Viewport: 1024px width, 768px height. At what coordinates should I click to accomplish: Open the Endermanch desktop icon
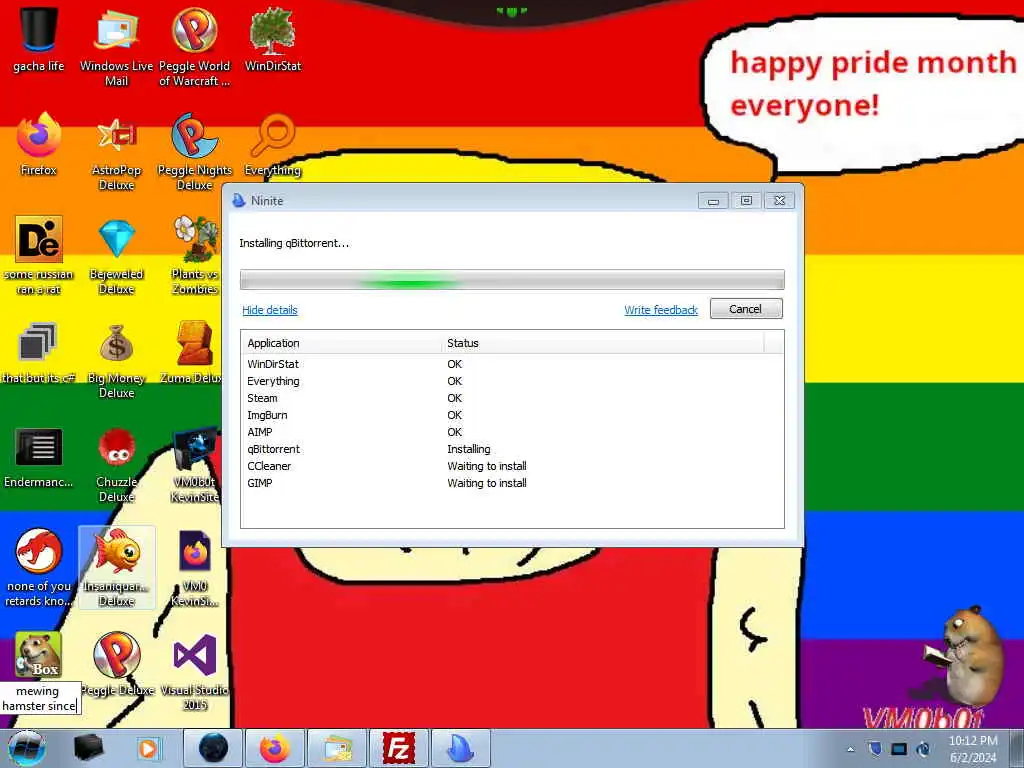tap(39, 457)
